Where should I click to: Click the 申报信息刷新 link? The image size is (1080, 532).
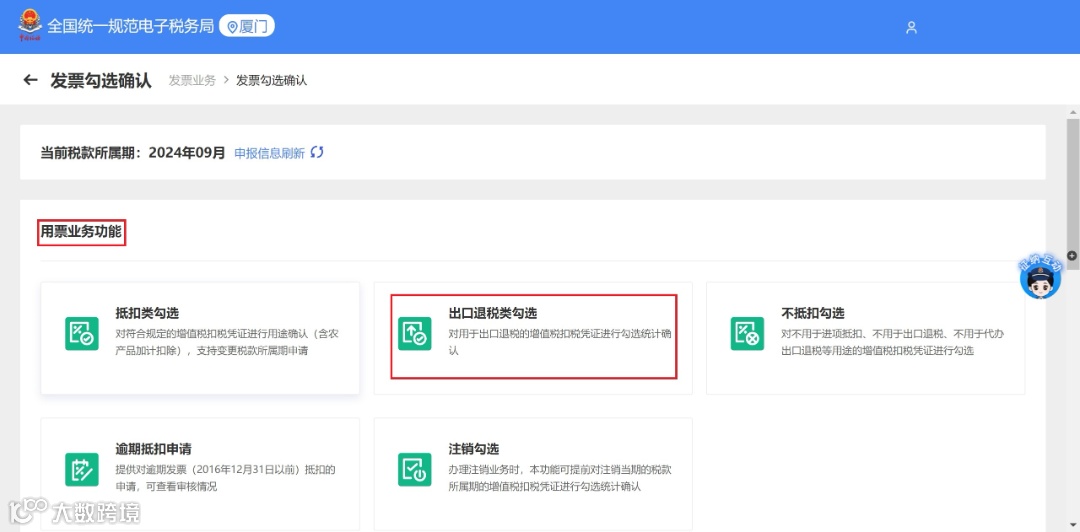269,153
